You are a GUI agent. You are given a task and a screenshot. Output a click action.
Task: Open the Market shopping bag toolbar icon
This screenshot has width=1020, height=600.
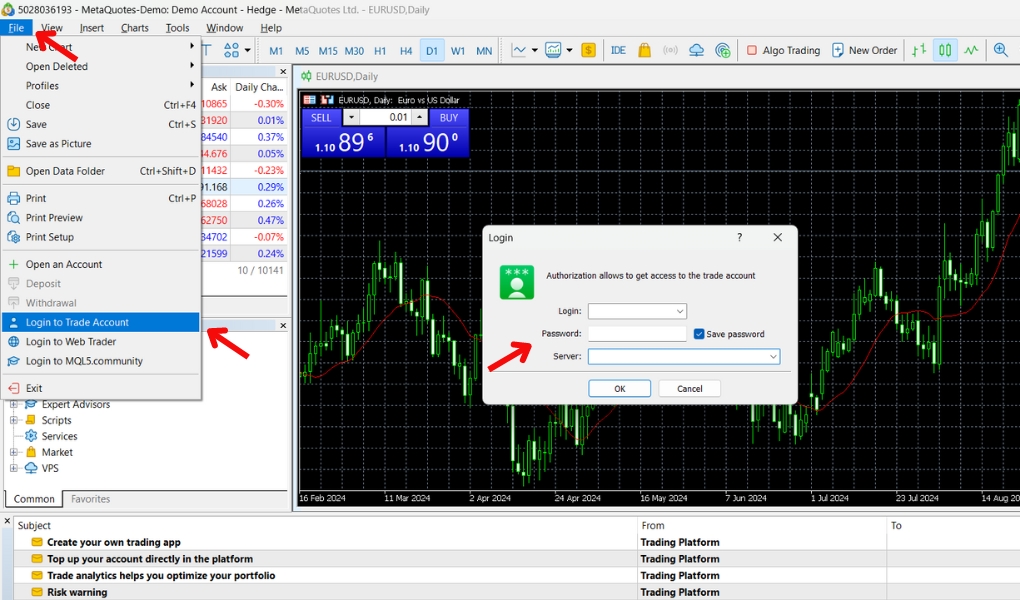[644, 50]
